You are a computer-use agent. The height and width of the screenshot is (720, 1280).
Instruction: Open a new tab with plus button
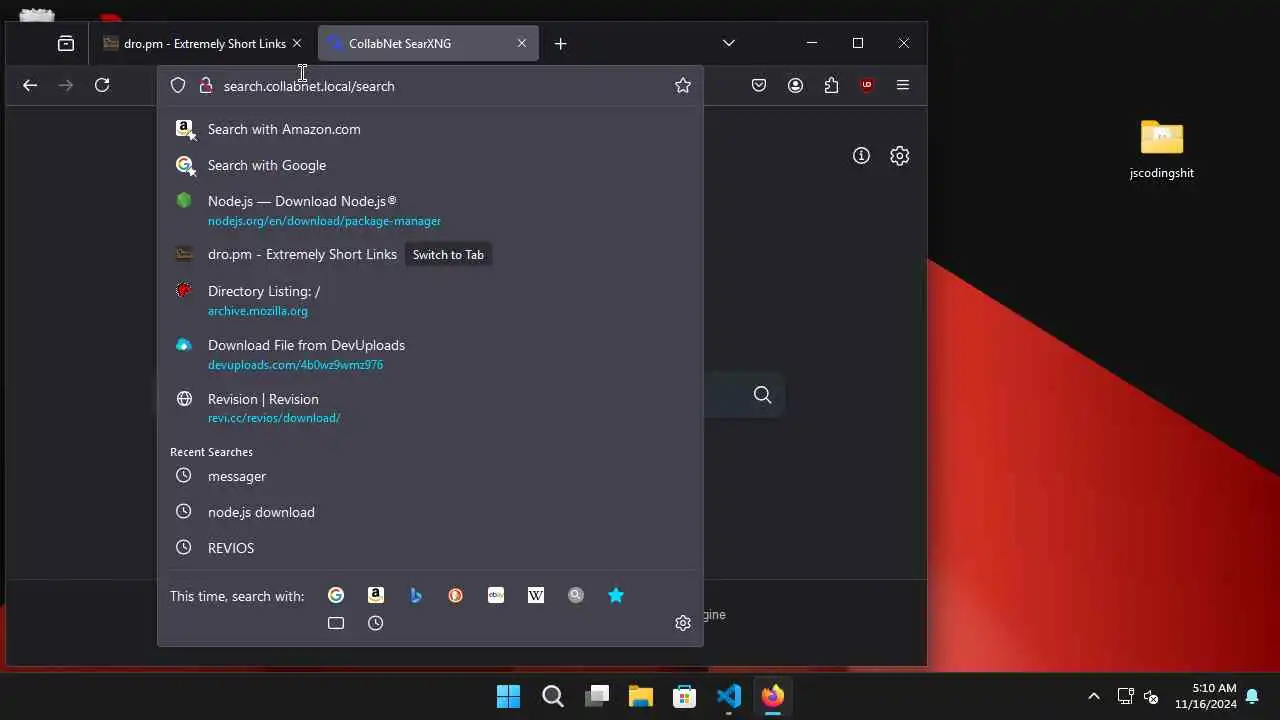point(561,43)
